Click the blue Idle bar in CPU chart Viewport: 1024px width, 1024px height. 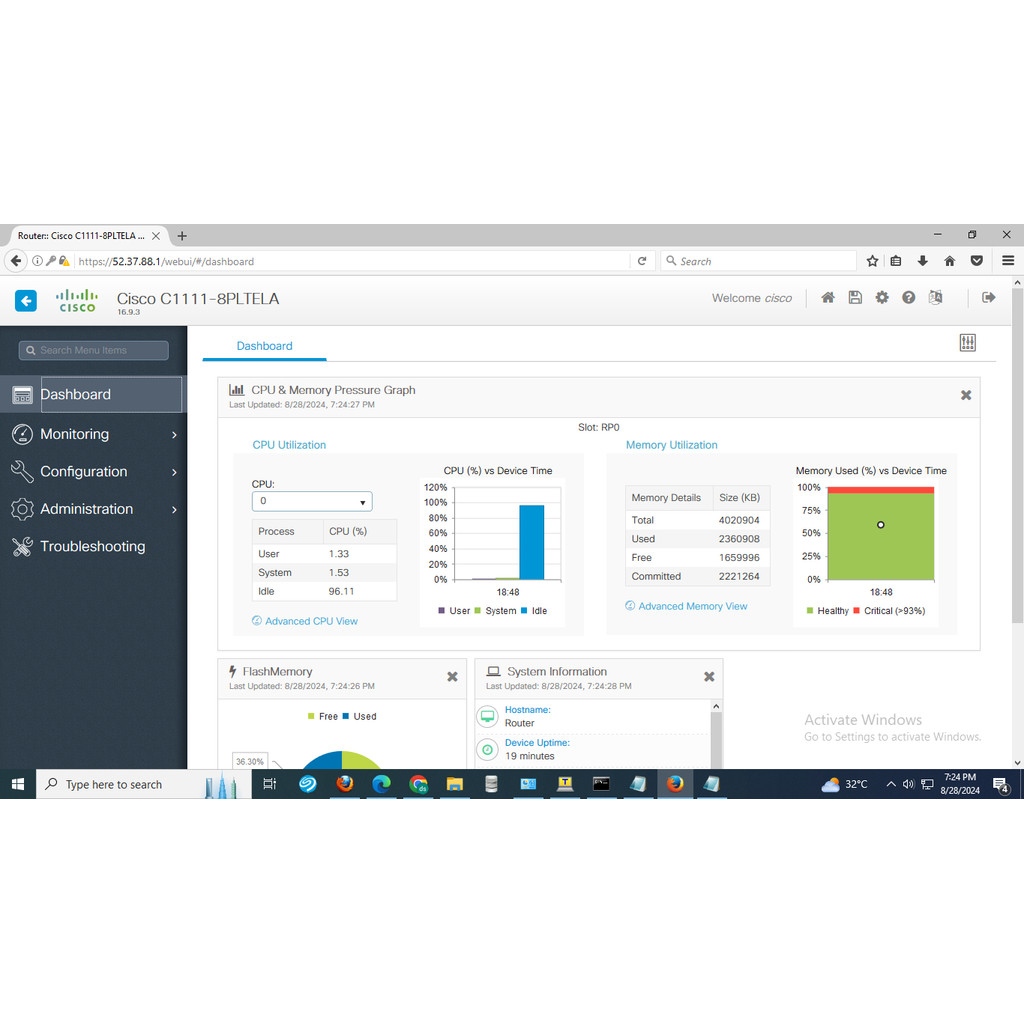tap(532, 542)
